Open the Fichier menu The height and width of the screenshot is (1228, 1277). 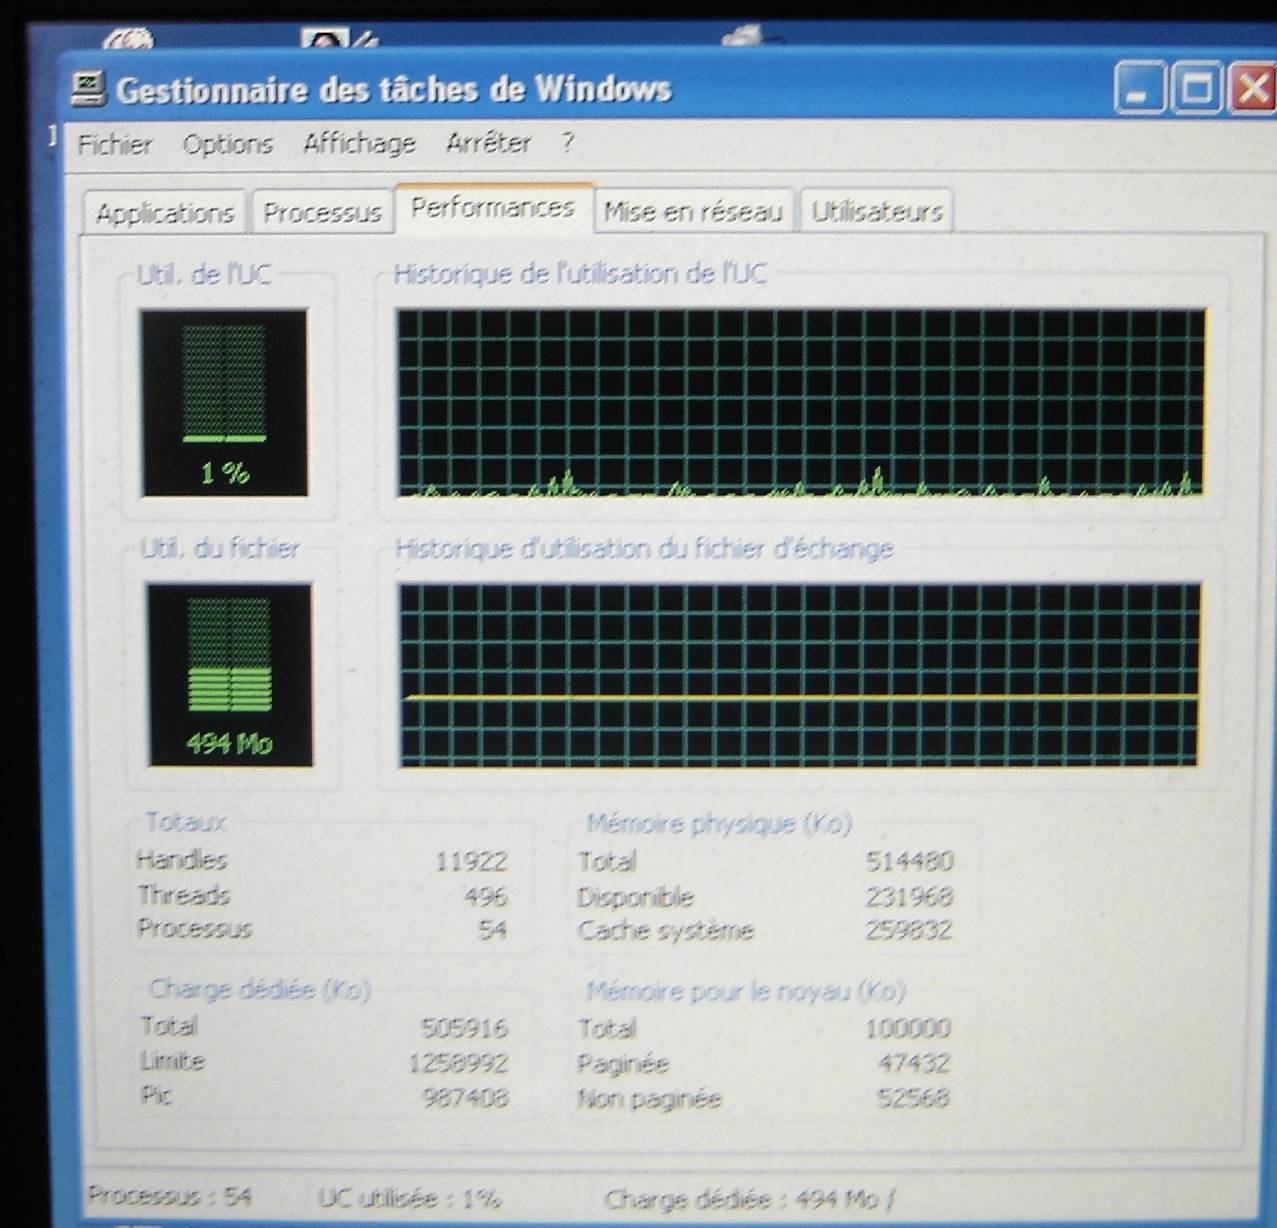[115, 144]
